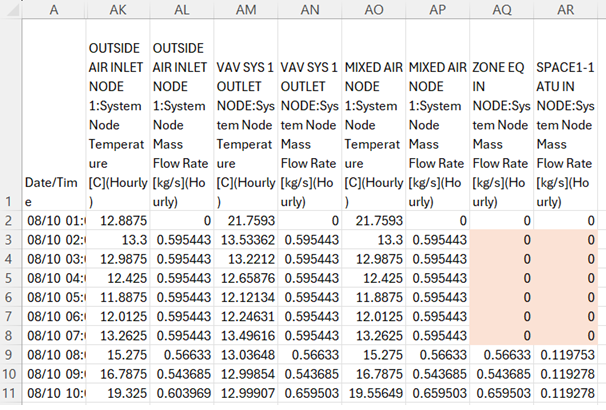Image resolution: width=606 pixels, height=410 pixels.
Task: Click the SPACE1-1 ATU IN NODE header cell
Action: 565,115
